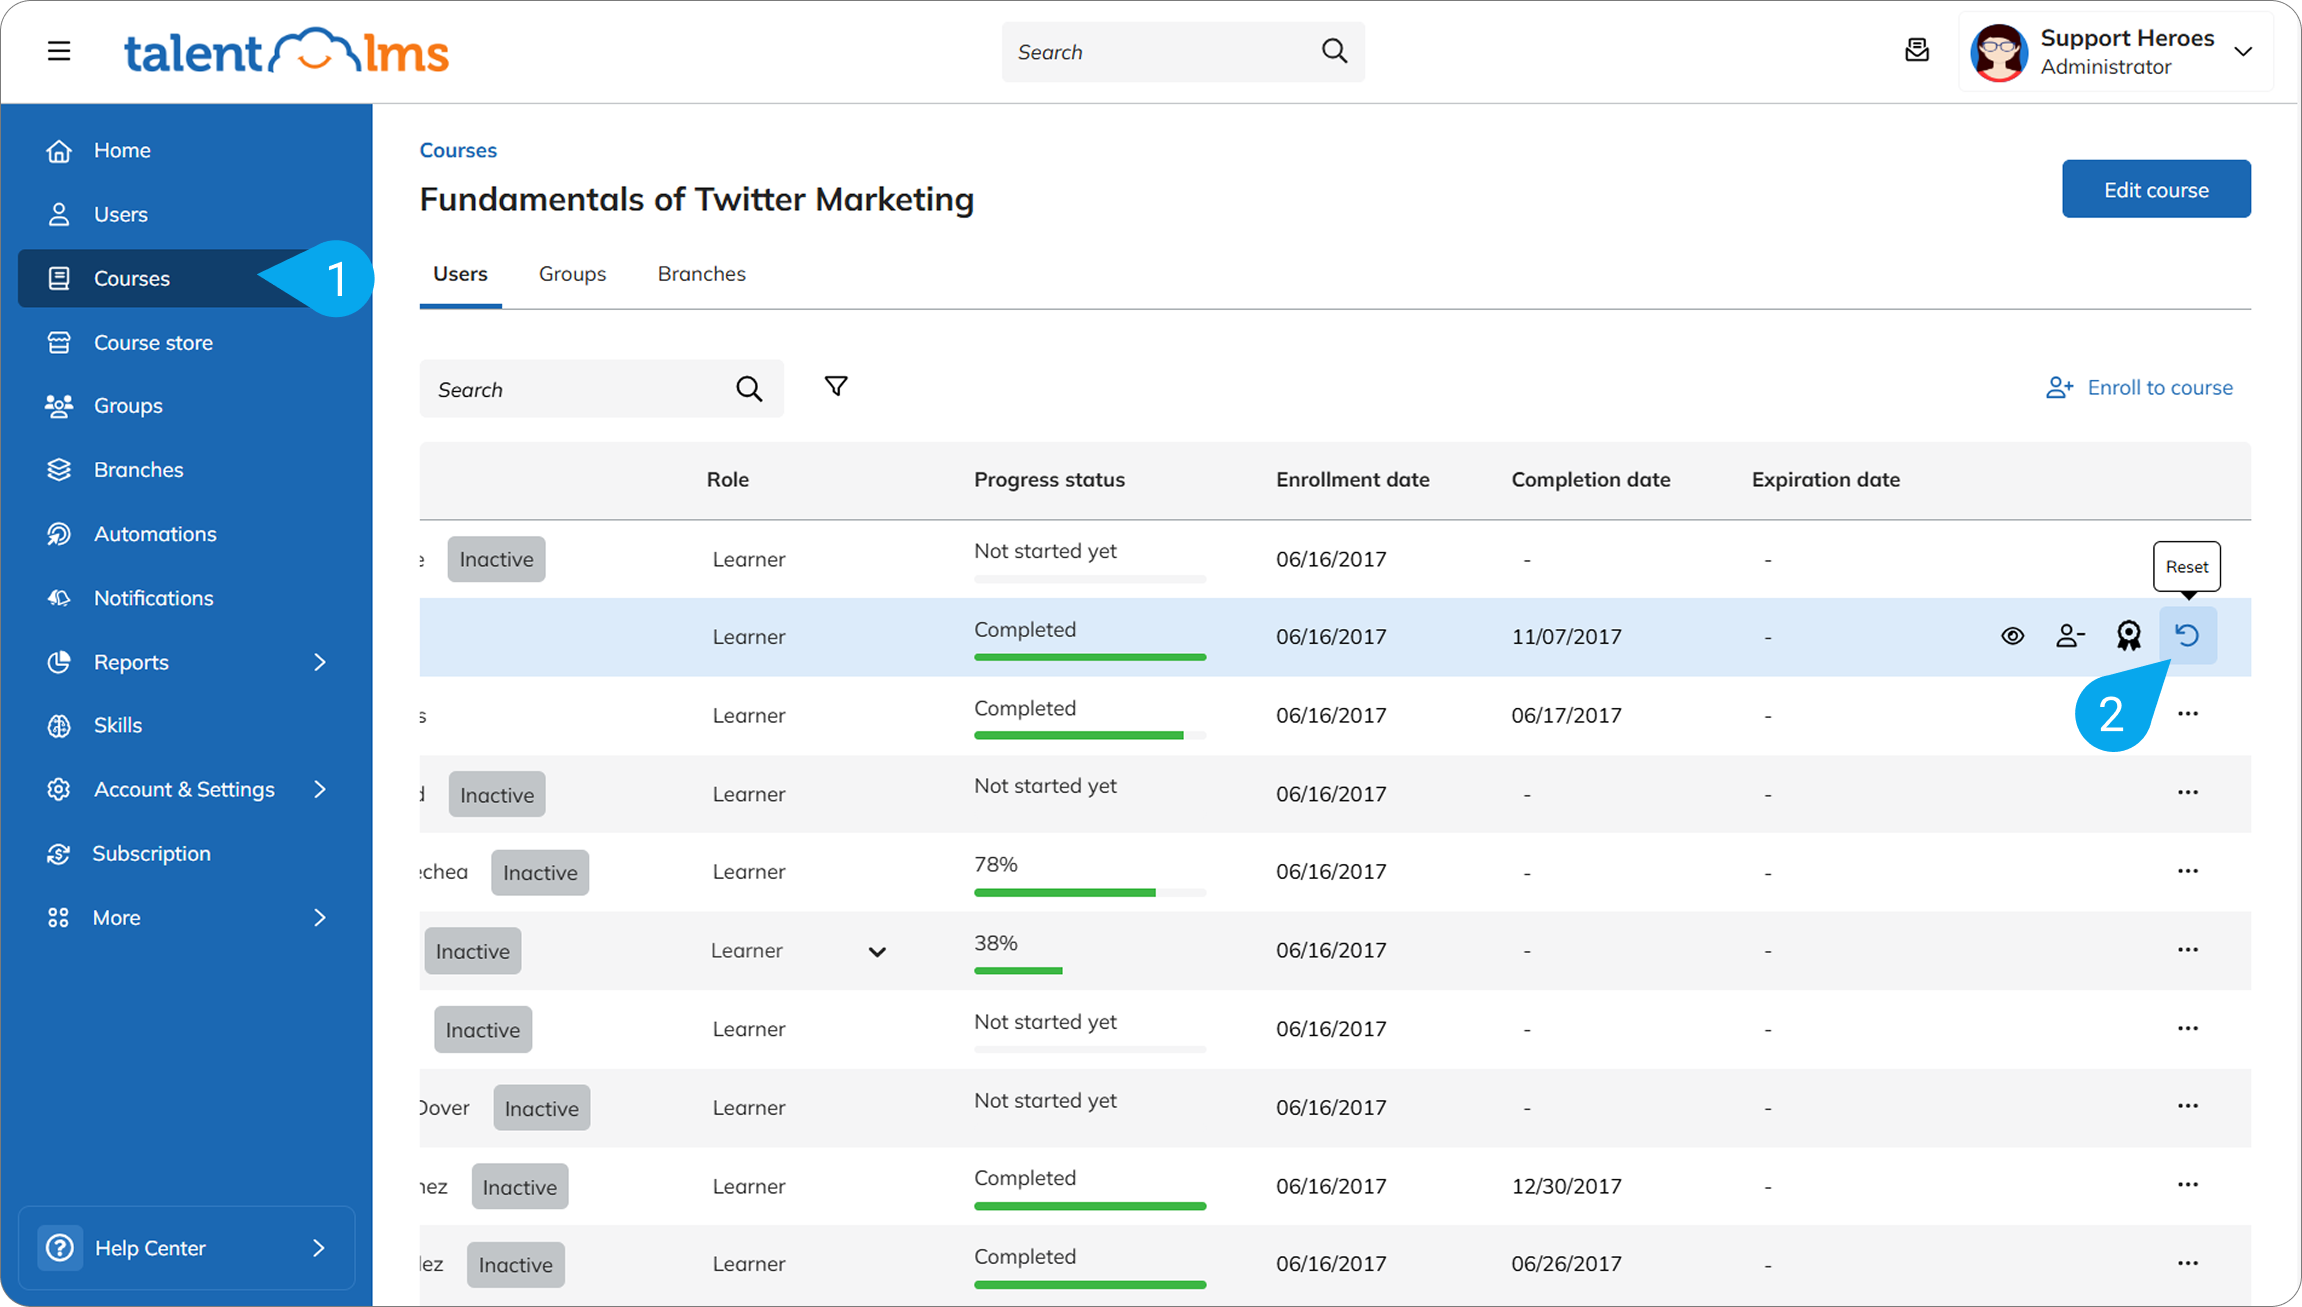Open more options for 06/17/2017 completion row
This screenshot has height=1307, width=2302.
pyautogui.click(x=2188, y=714)
